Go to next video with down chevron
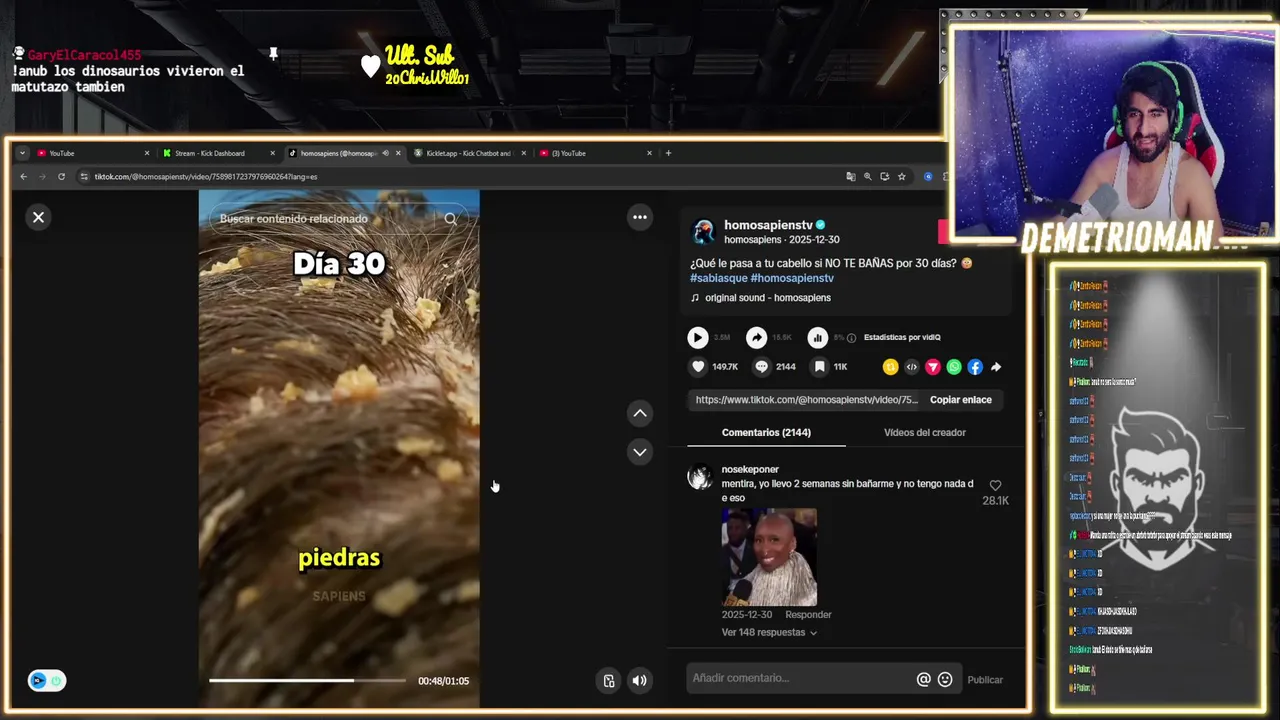Viewport: 1280px width, 720px height. click(x=640, y=452)
